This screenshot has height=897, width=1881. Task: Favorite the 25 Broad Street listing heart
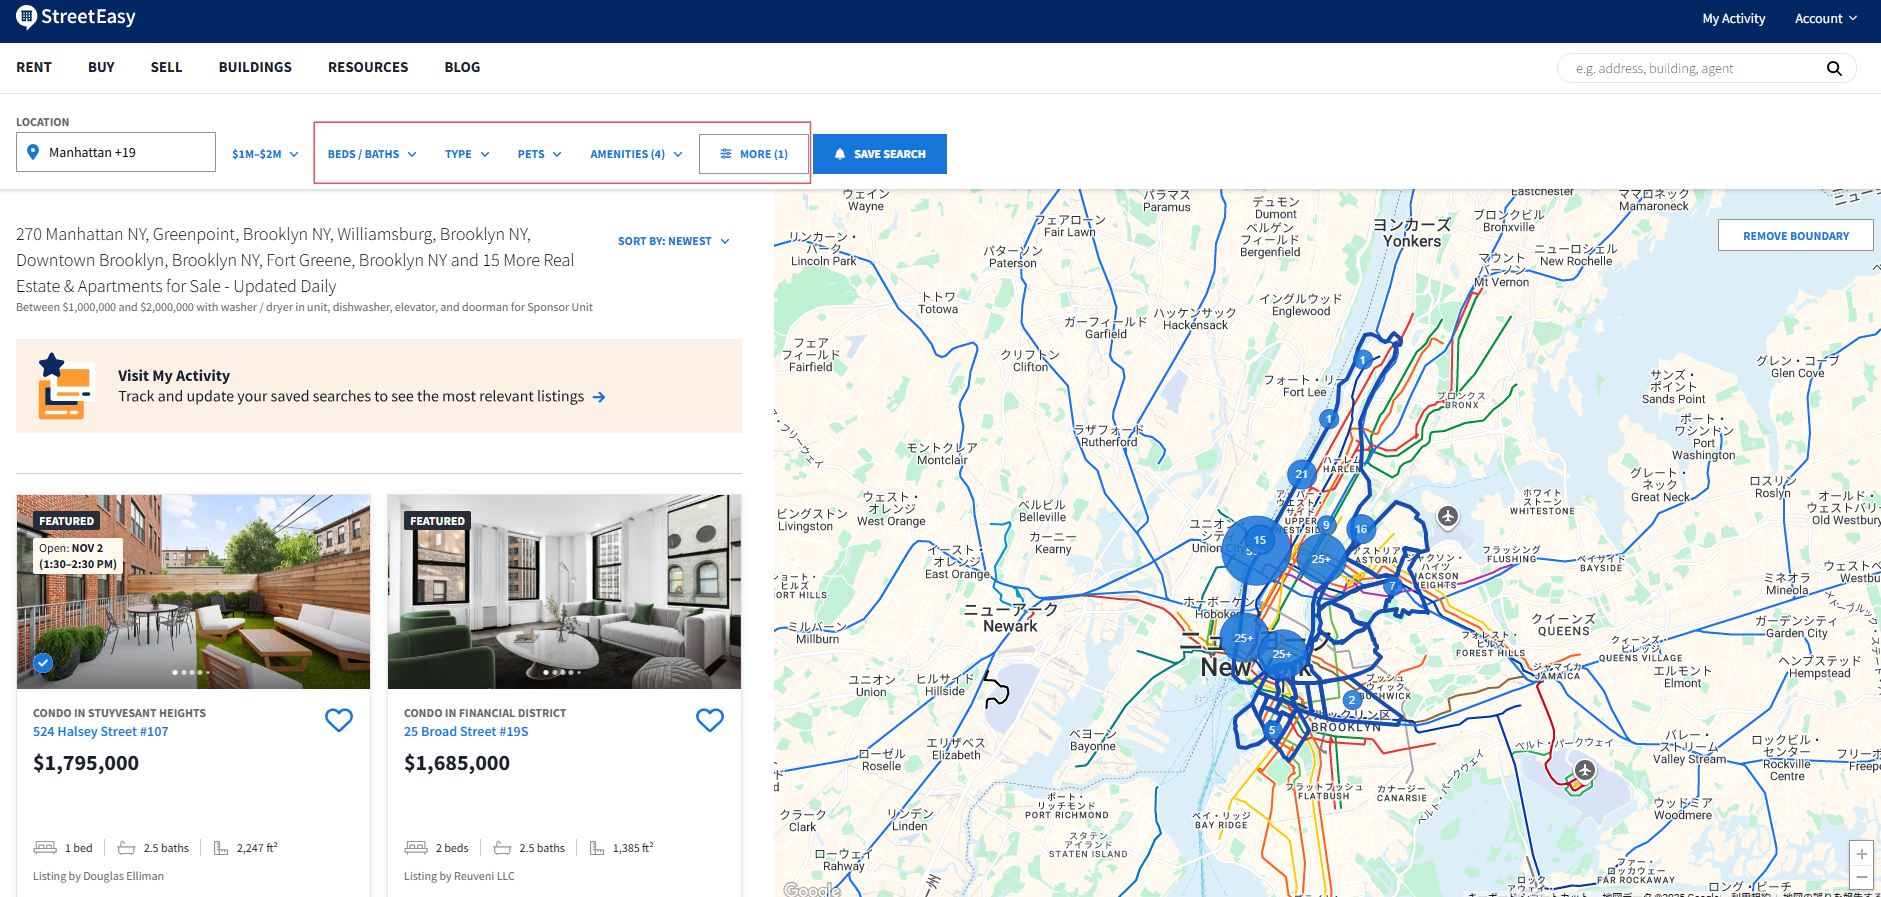tap(710, 720)
